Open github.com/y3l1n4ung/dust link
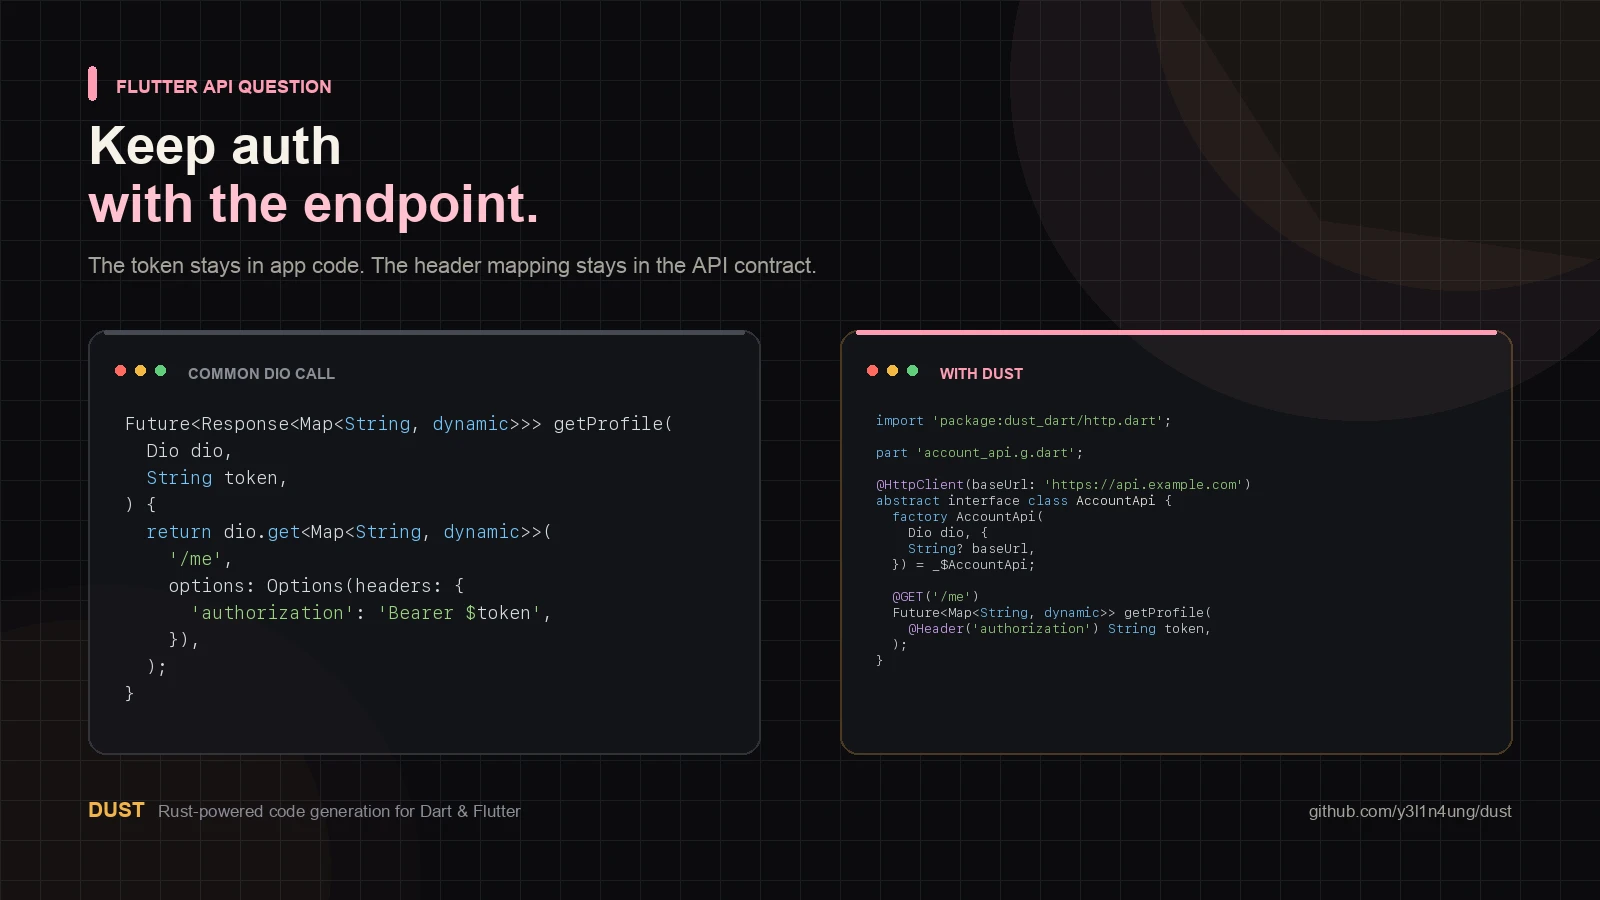This screenshot has height=900, width=1600. (1410, 811)
